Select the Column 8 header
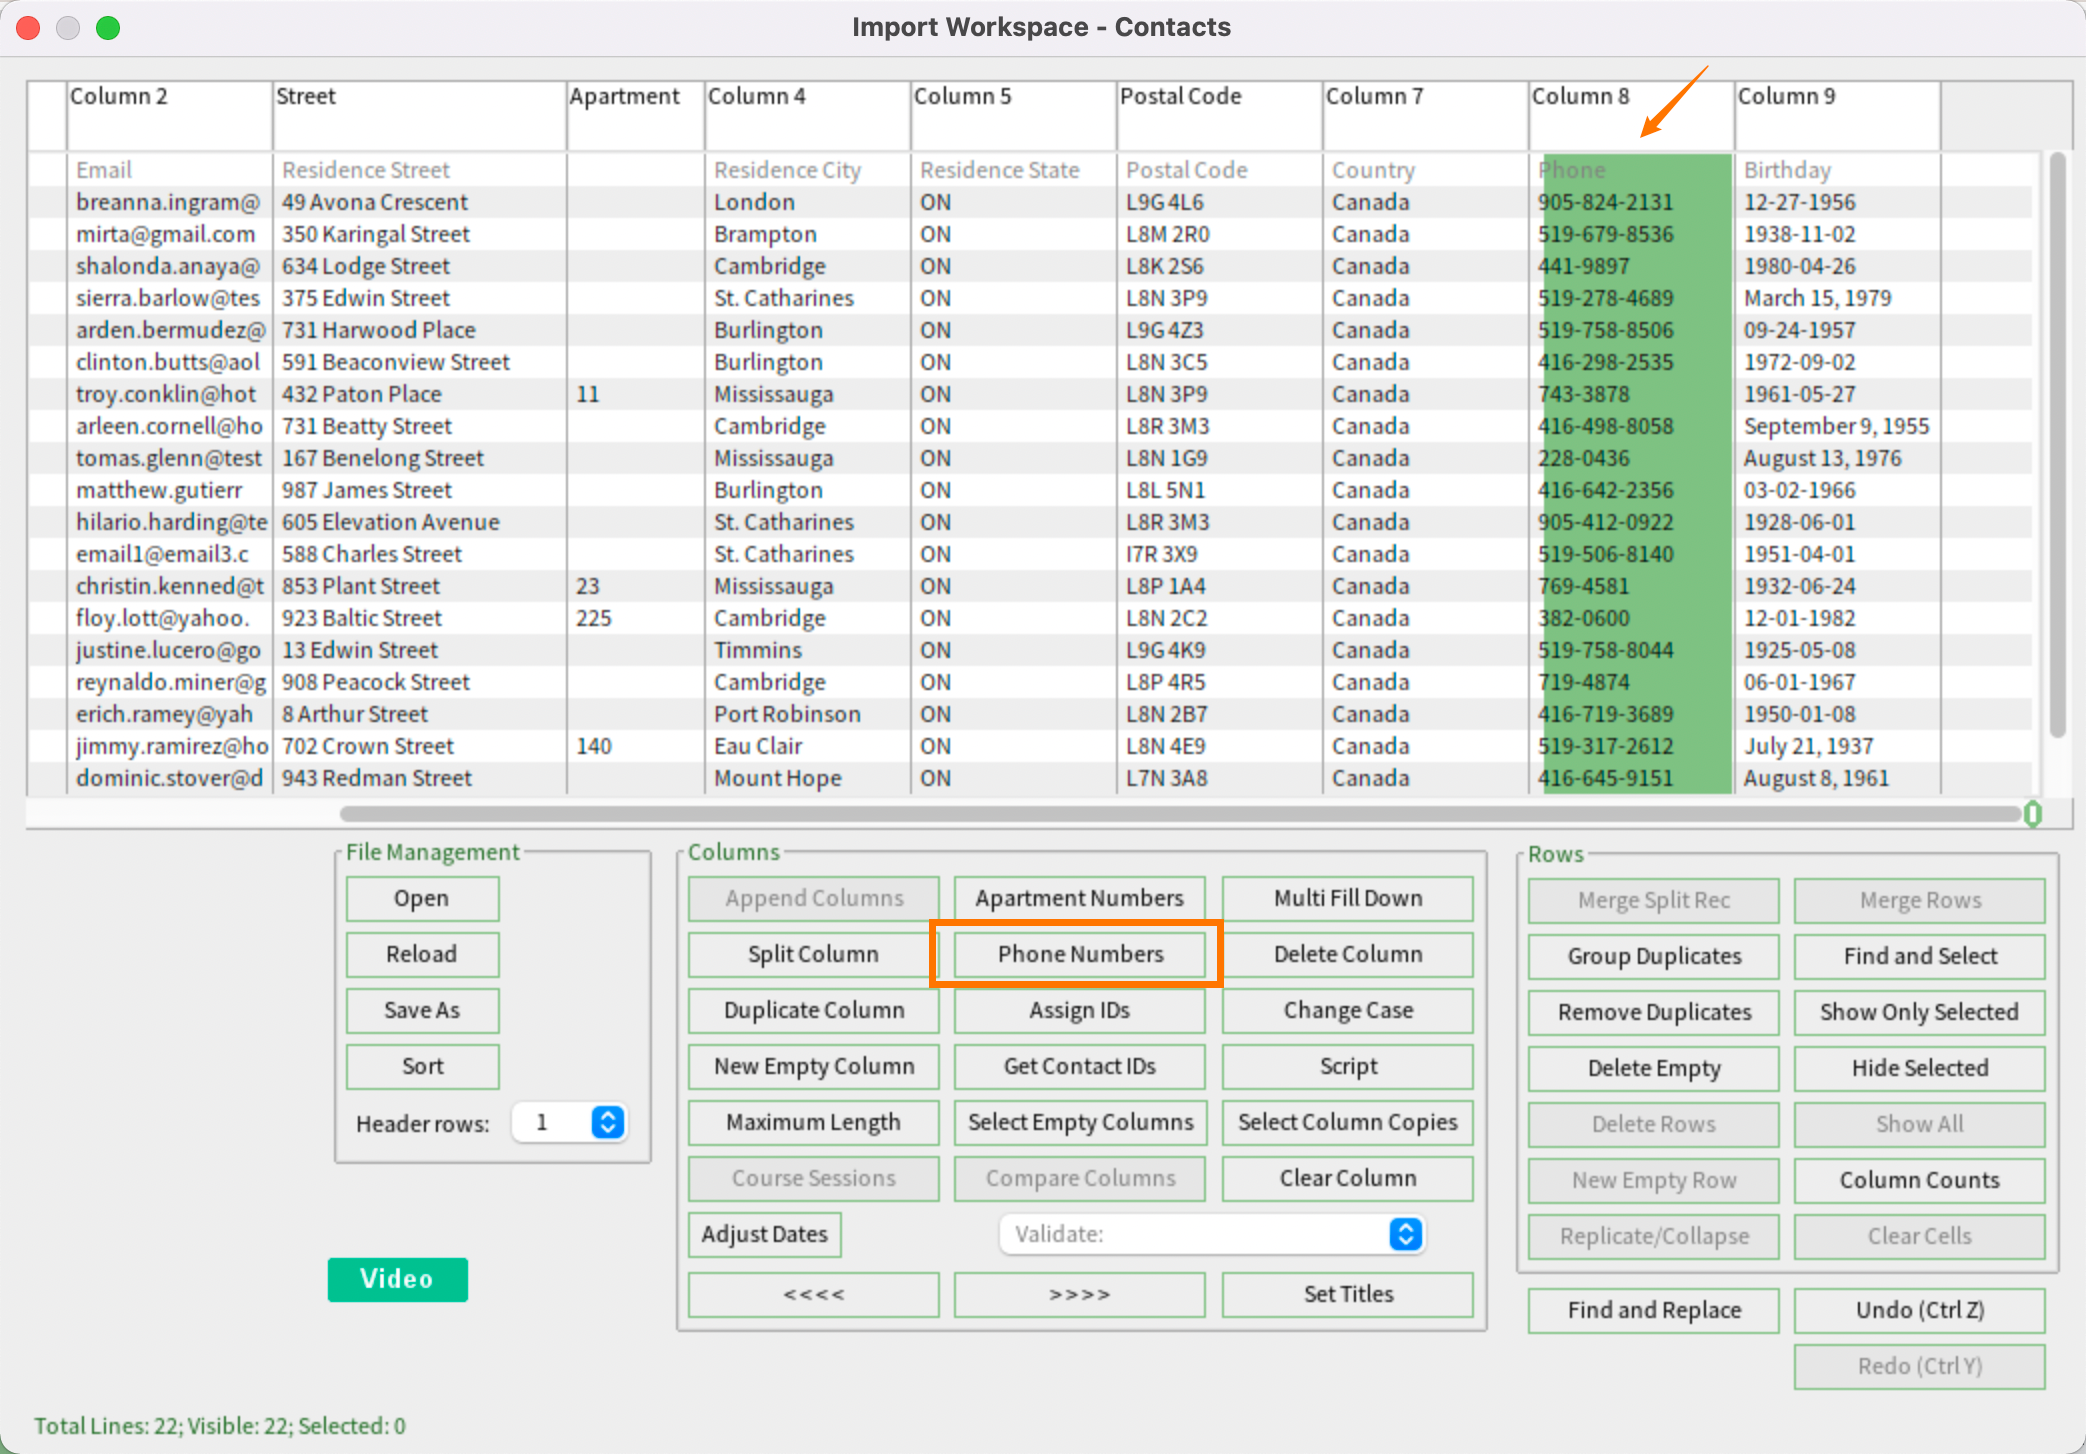This screenshot has width=2086, height=1454. pyautogui.click(x=1631, y=115)
